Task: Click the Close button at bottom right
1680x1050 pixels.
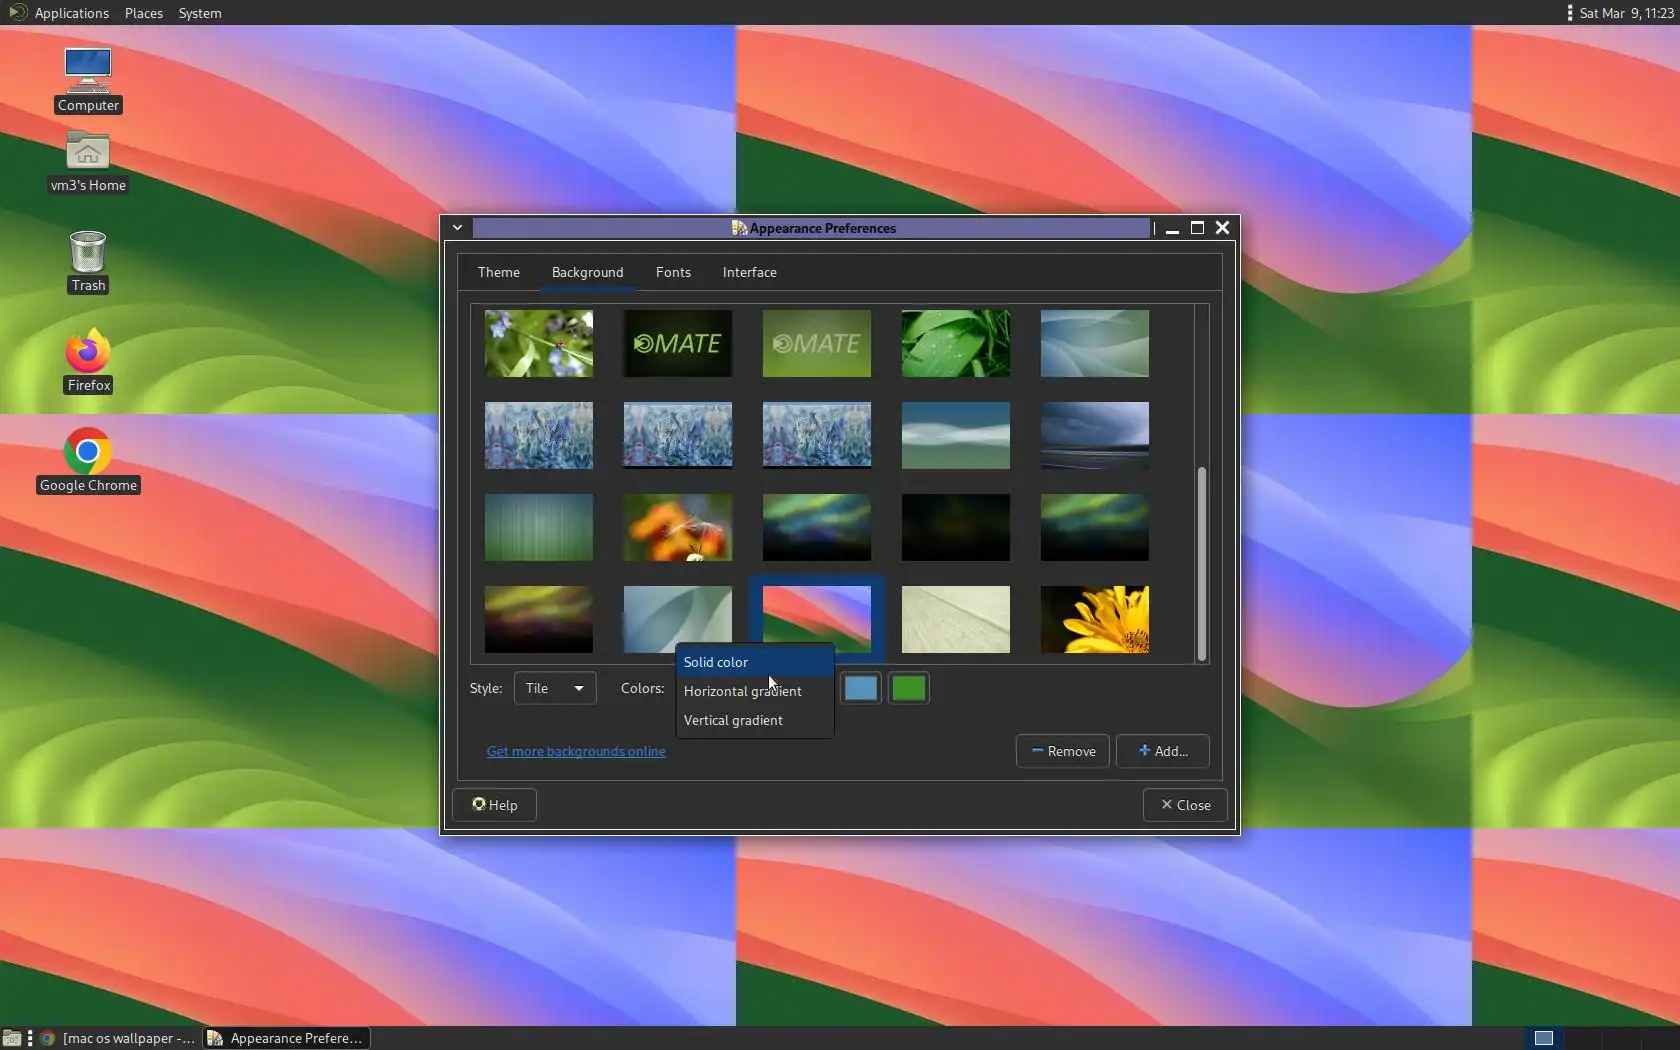Action: (x=1185, y=805)
